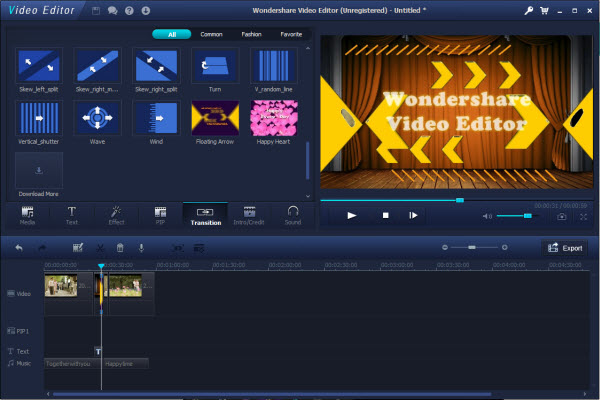
Task: Click the timeline toolbar icon right of microphone
Action: 178,248
